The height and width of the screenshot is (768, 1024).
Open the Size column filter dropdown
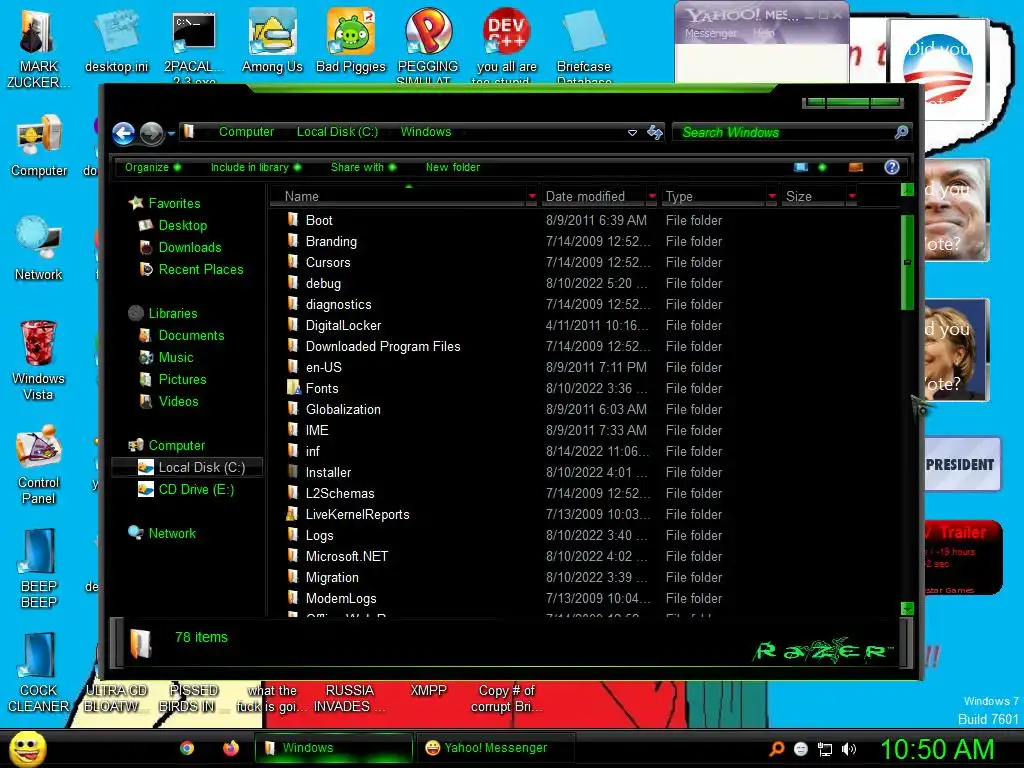point(852,196)
